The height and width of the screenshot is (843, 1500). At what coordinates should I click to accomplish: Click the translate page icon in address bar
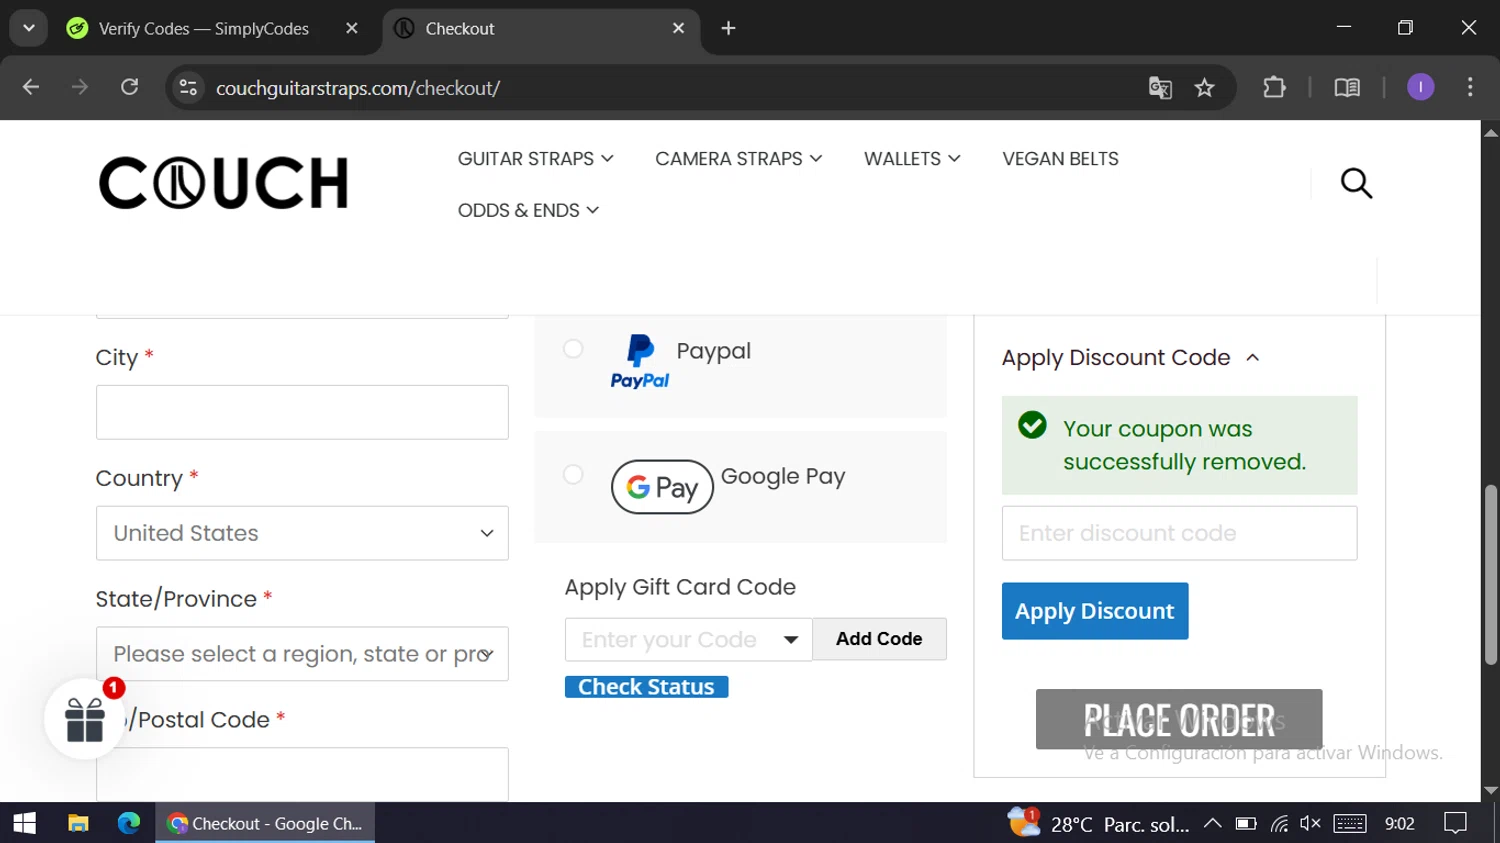[1160, 88]
